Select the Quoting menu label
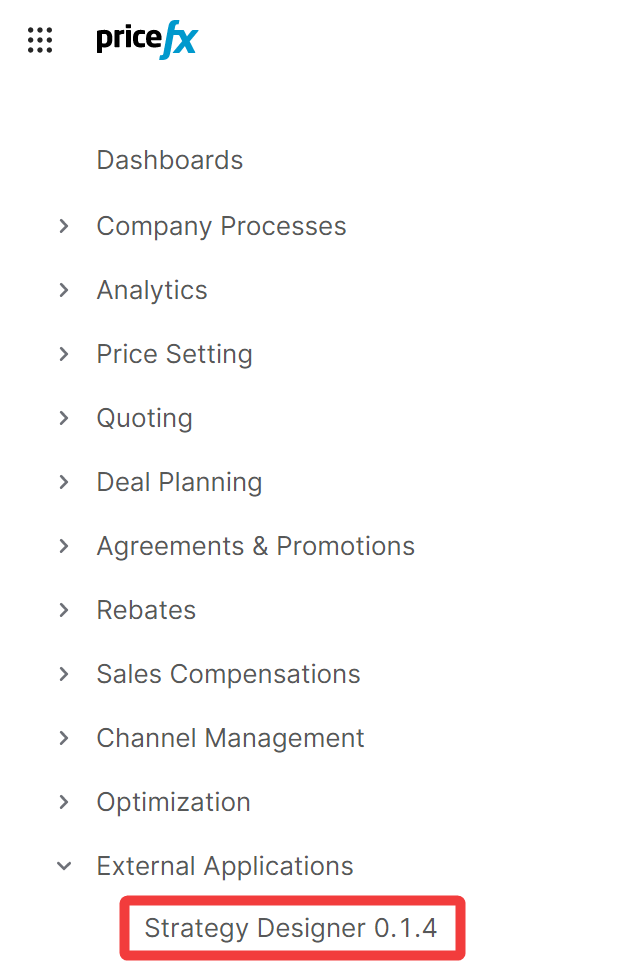 (144, 418)
